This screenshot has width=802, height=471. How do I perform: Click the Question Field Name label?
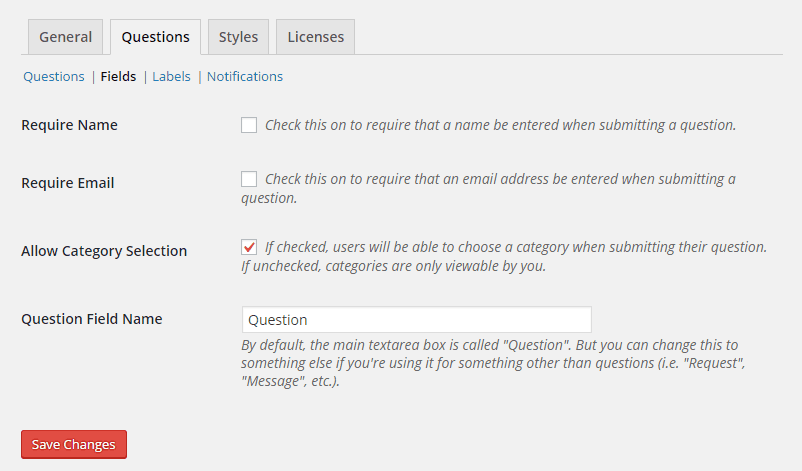[91, 319]
